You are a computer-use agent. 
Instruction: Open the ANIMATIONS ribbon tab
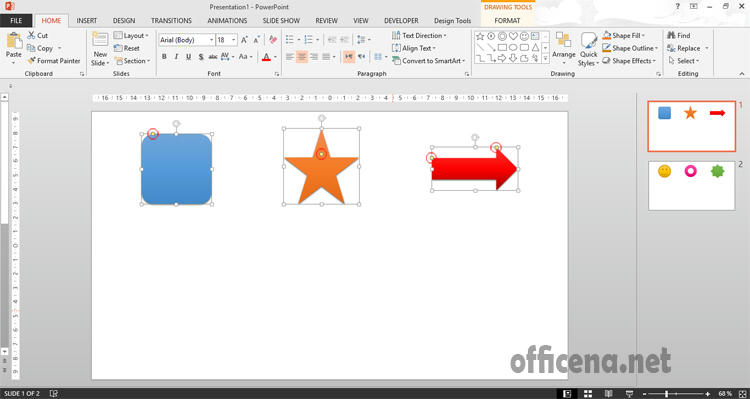(227, 21)
